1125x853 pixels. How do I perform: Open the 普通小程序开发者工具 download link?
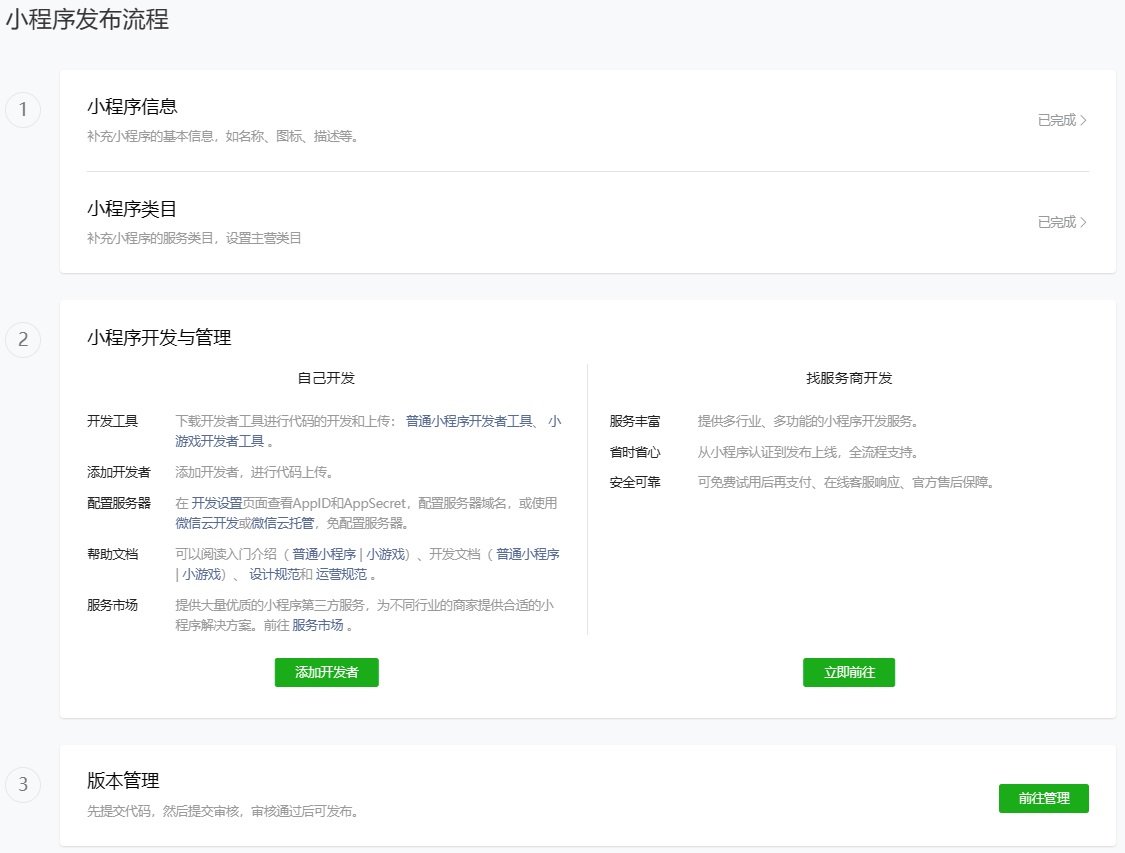(469, 421)
